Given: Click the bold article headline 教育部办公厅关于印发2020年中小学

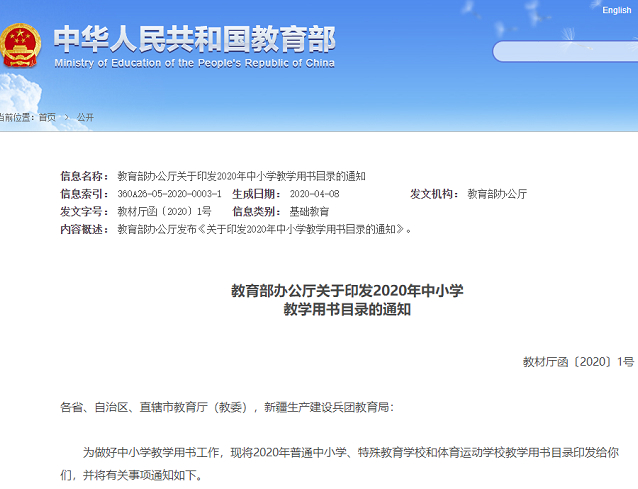Looking at the screenshot, I should 347,291.
